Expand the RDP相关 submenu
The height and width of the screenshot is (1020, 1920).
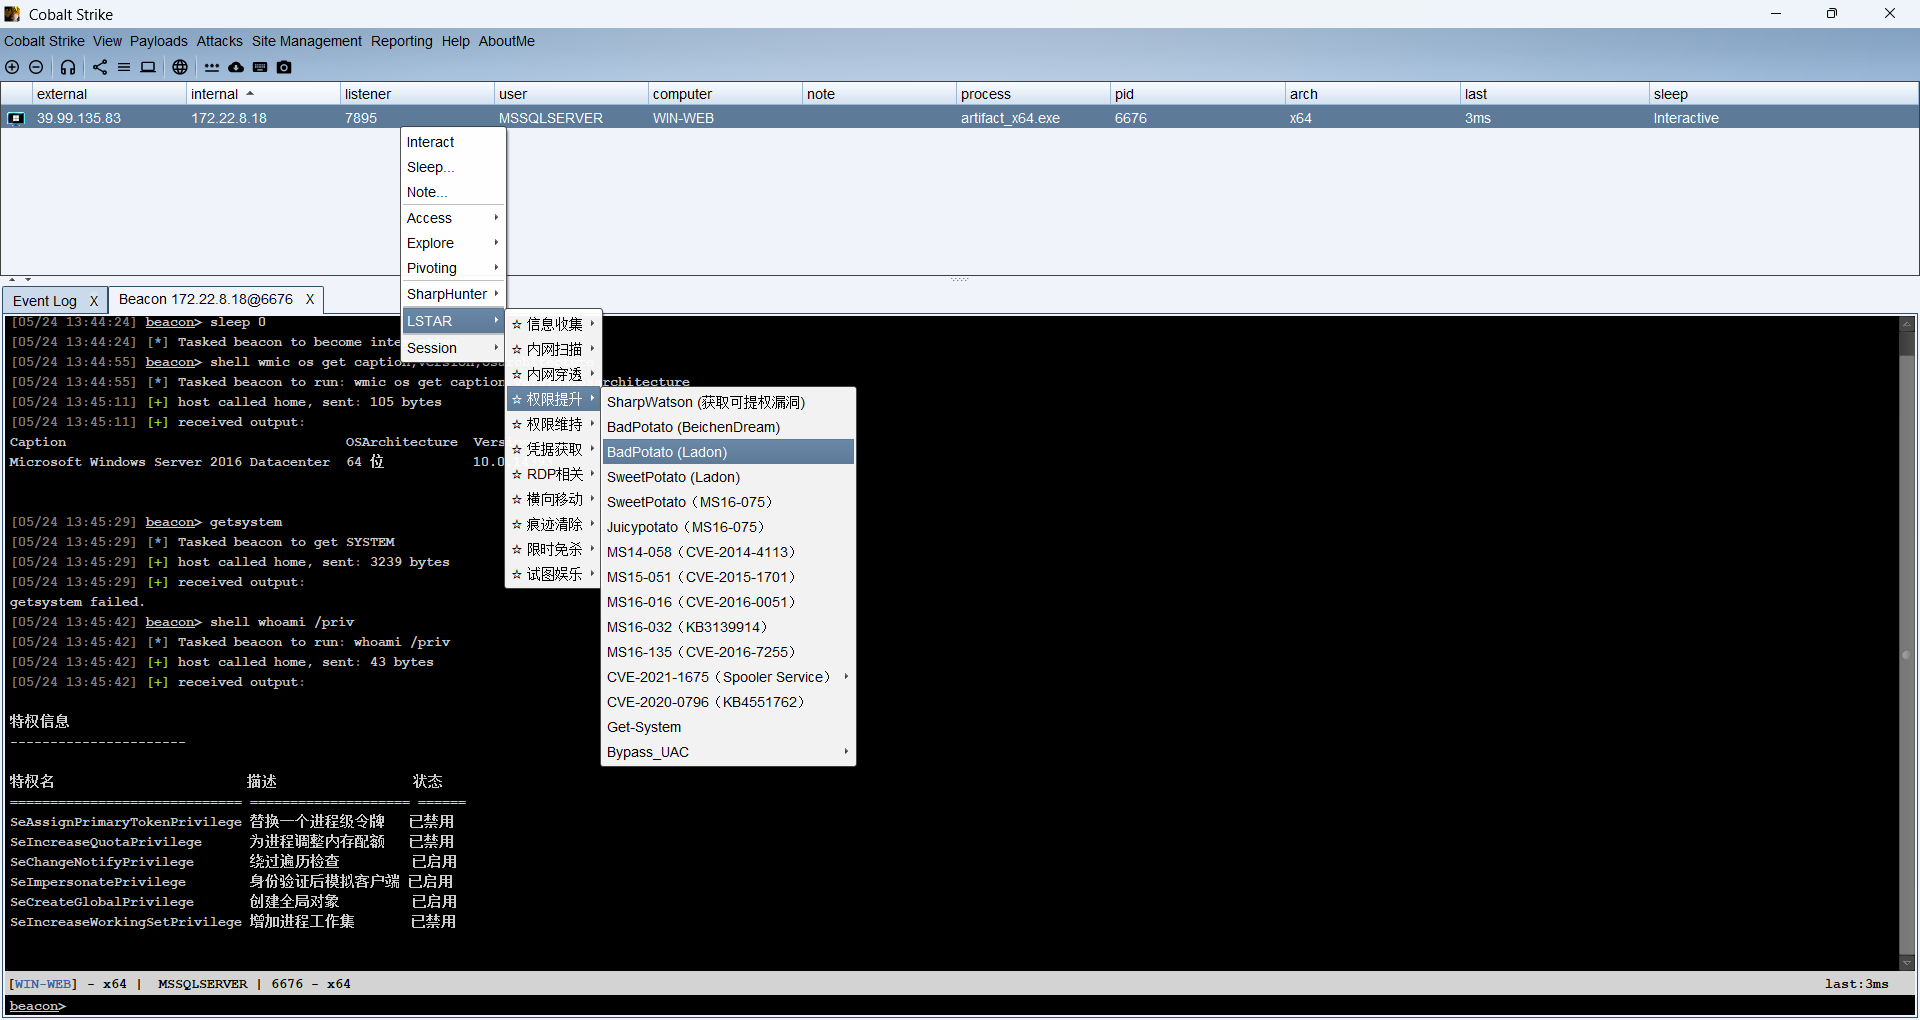click(x=553, y=474)
